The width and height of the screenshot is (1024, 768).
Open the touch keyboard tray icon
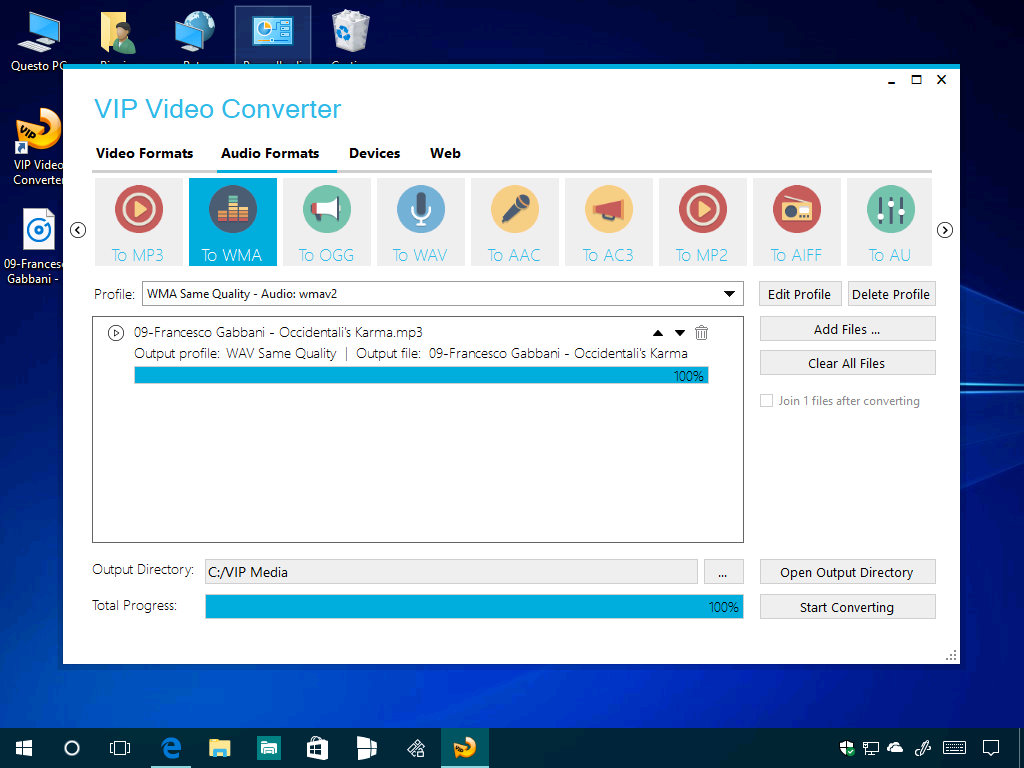point(955,748)
